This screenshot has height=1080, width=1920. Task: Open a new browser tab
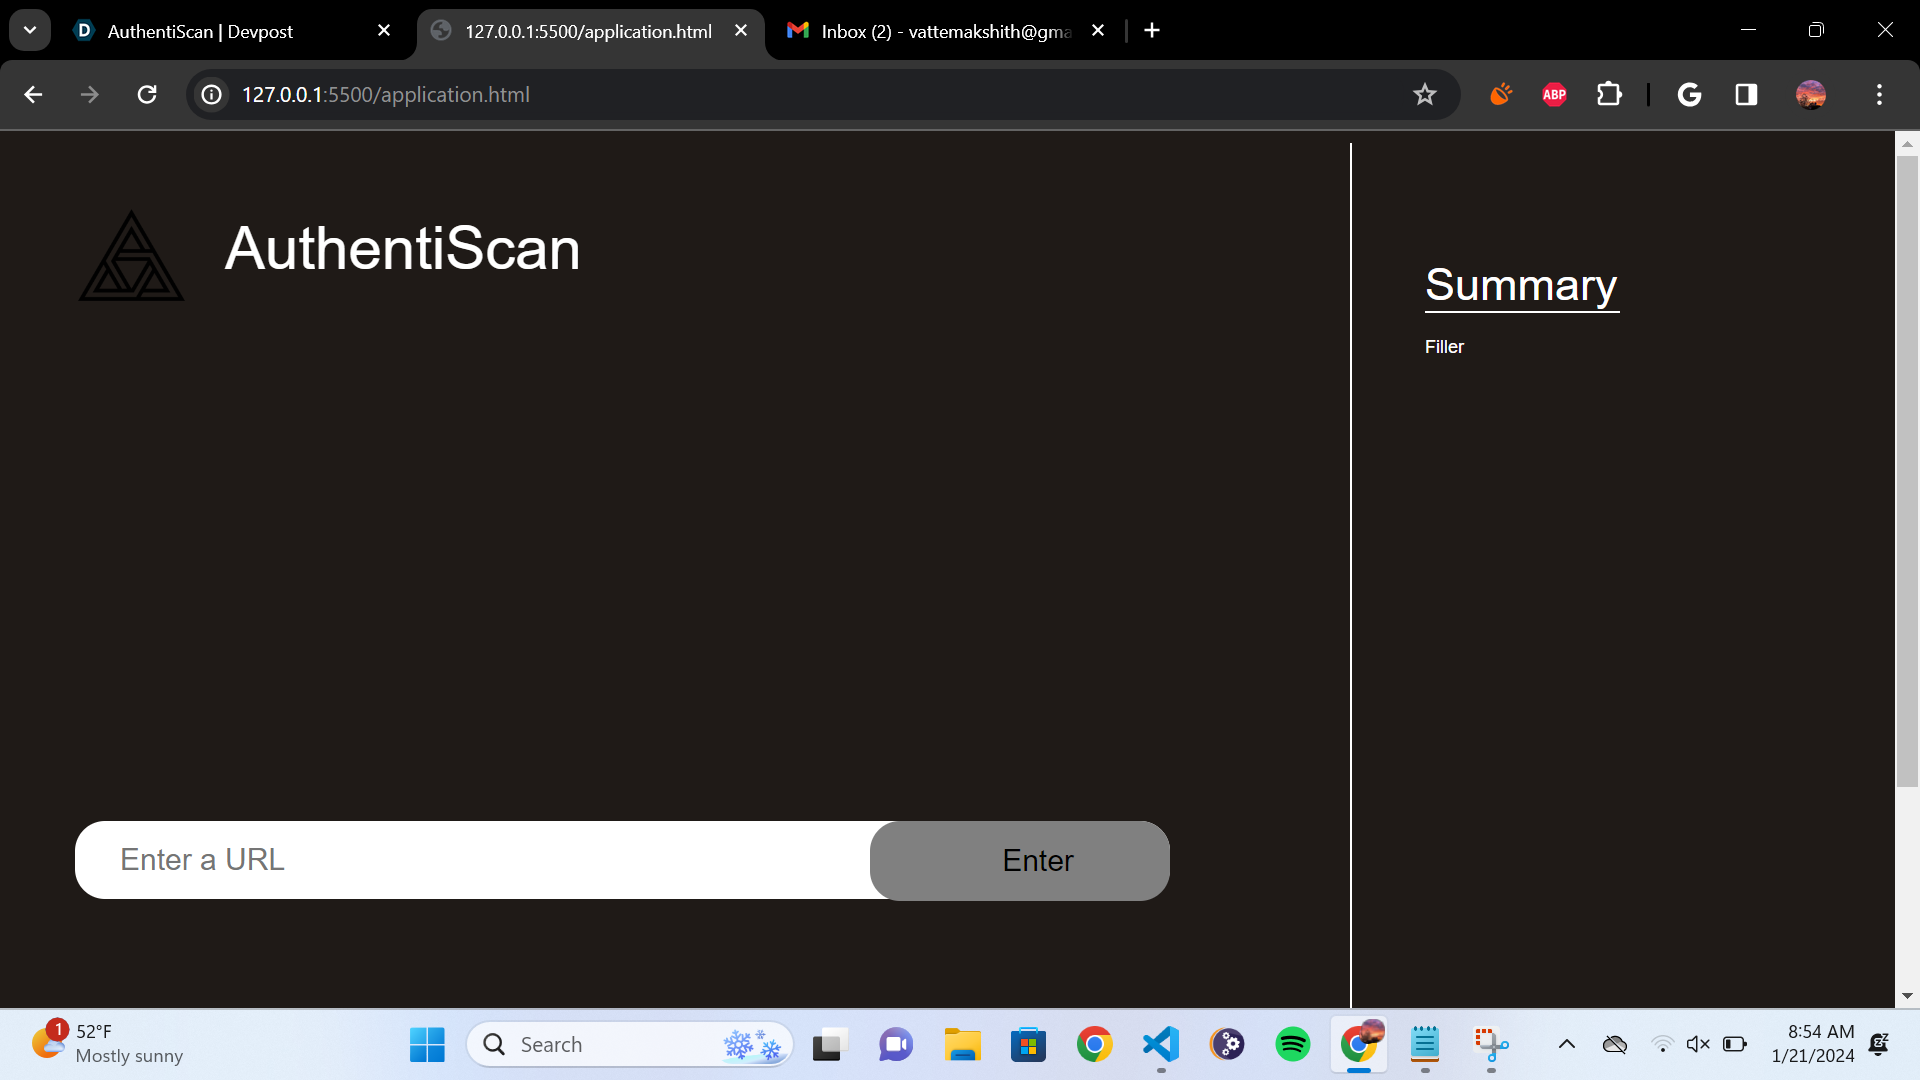(x=1152, y=30)
